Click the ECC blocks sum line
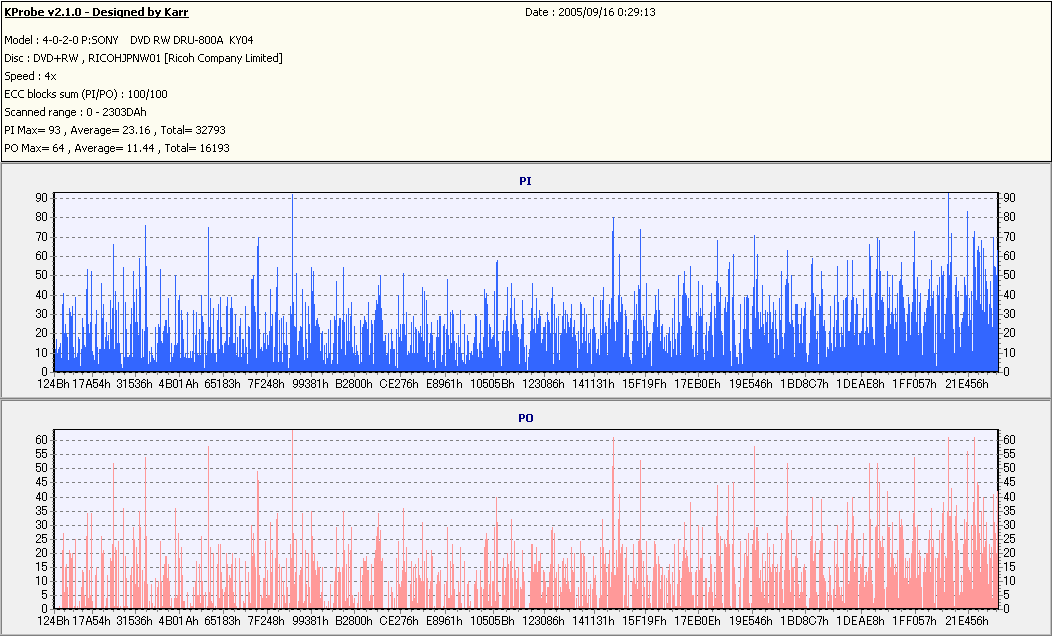The image size is (1052, 636). tap(86, 94)
